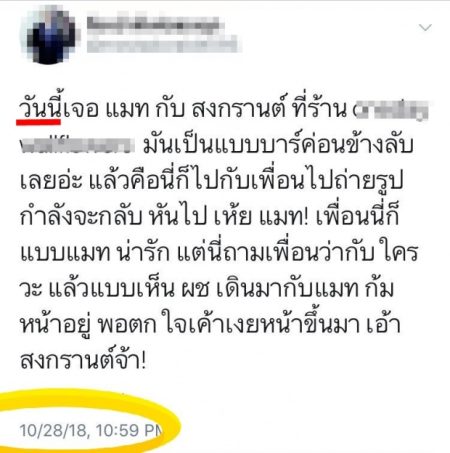Select the red-underlined word วันนี้

[39, 107]
